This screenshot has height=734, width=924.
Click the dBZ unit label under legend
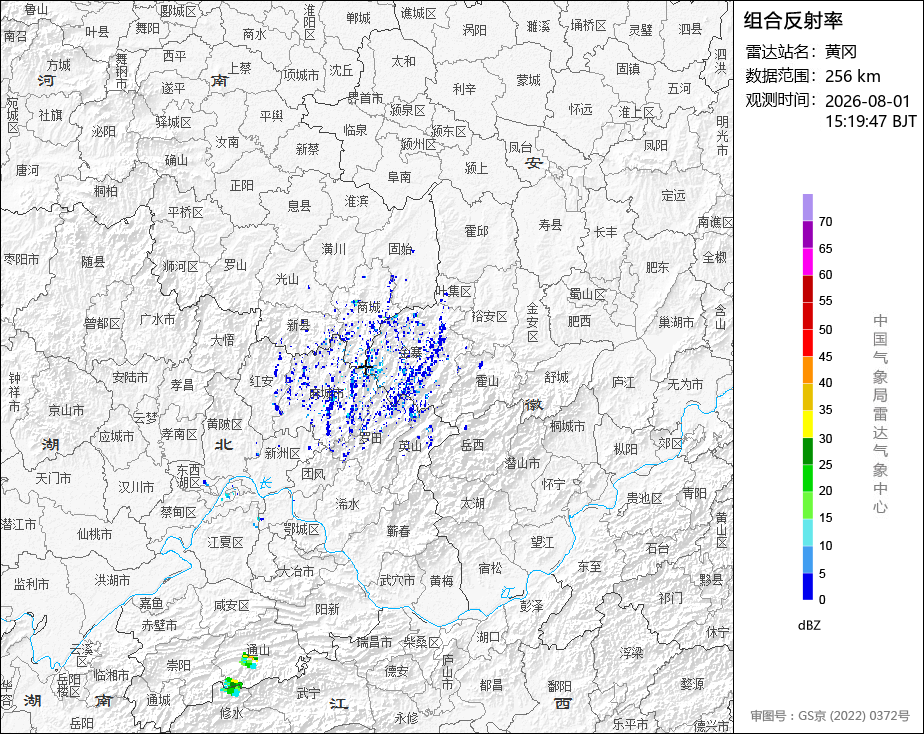(809, 625)
